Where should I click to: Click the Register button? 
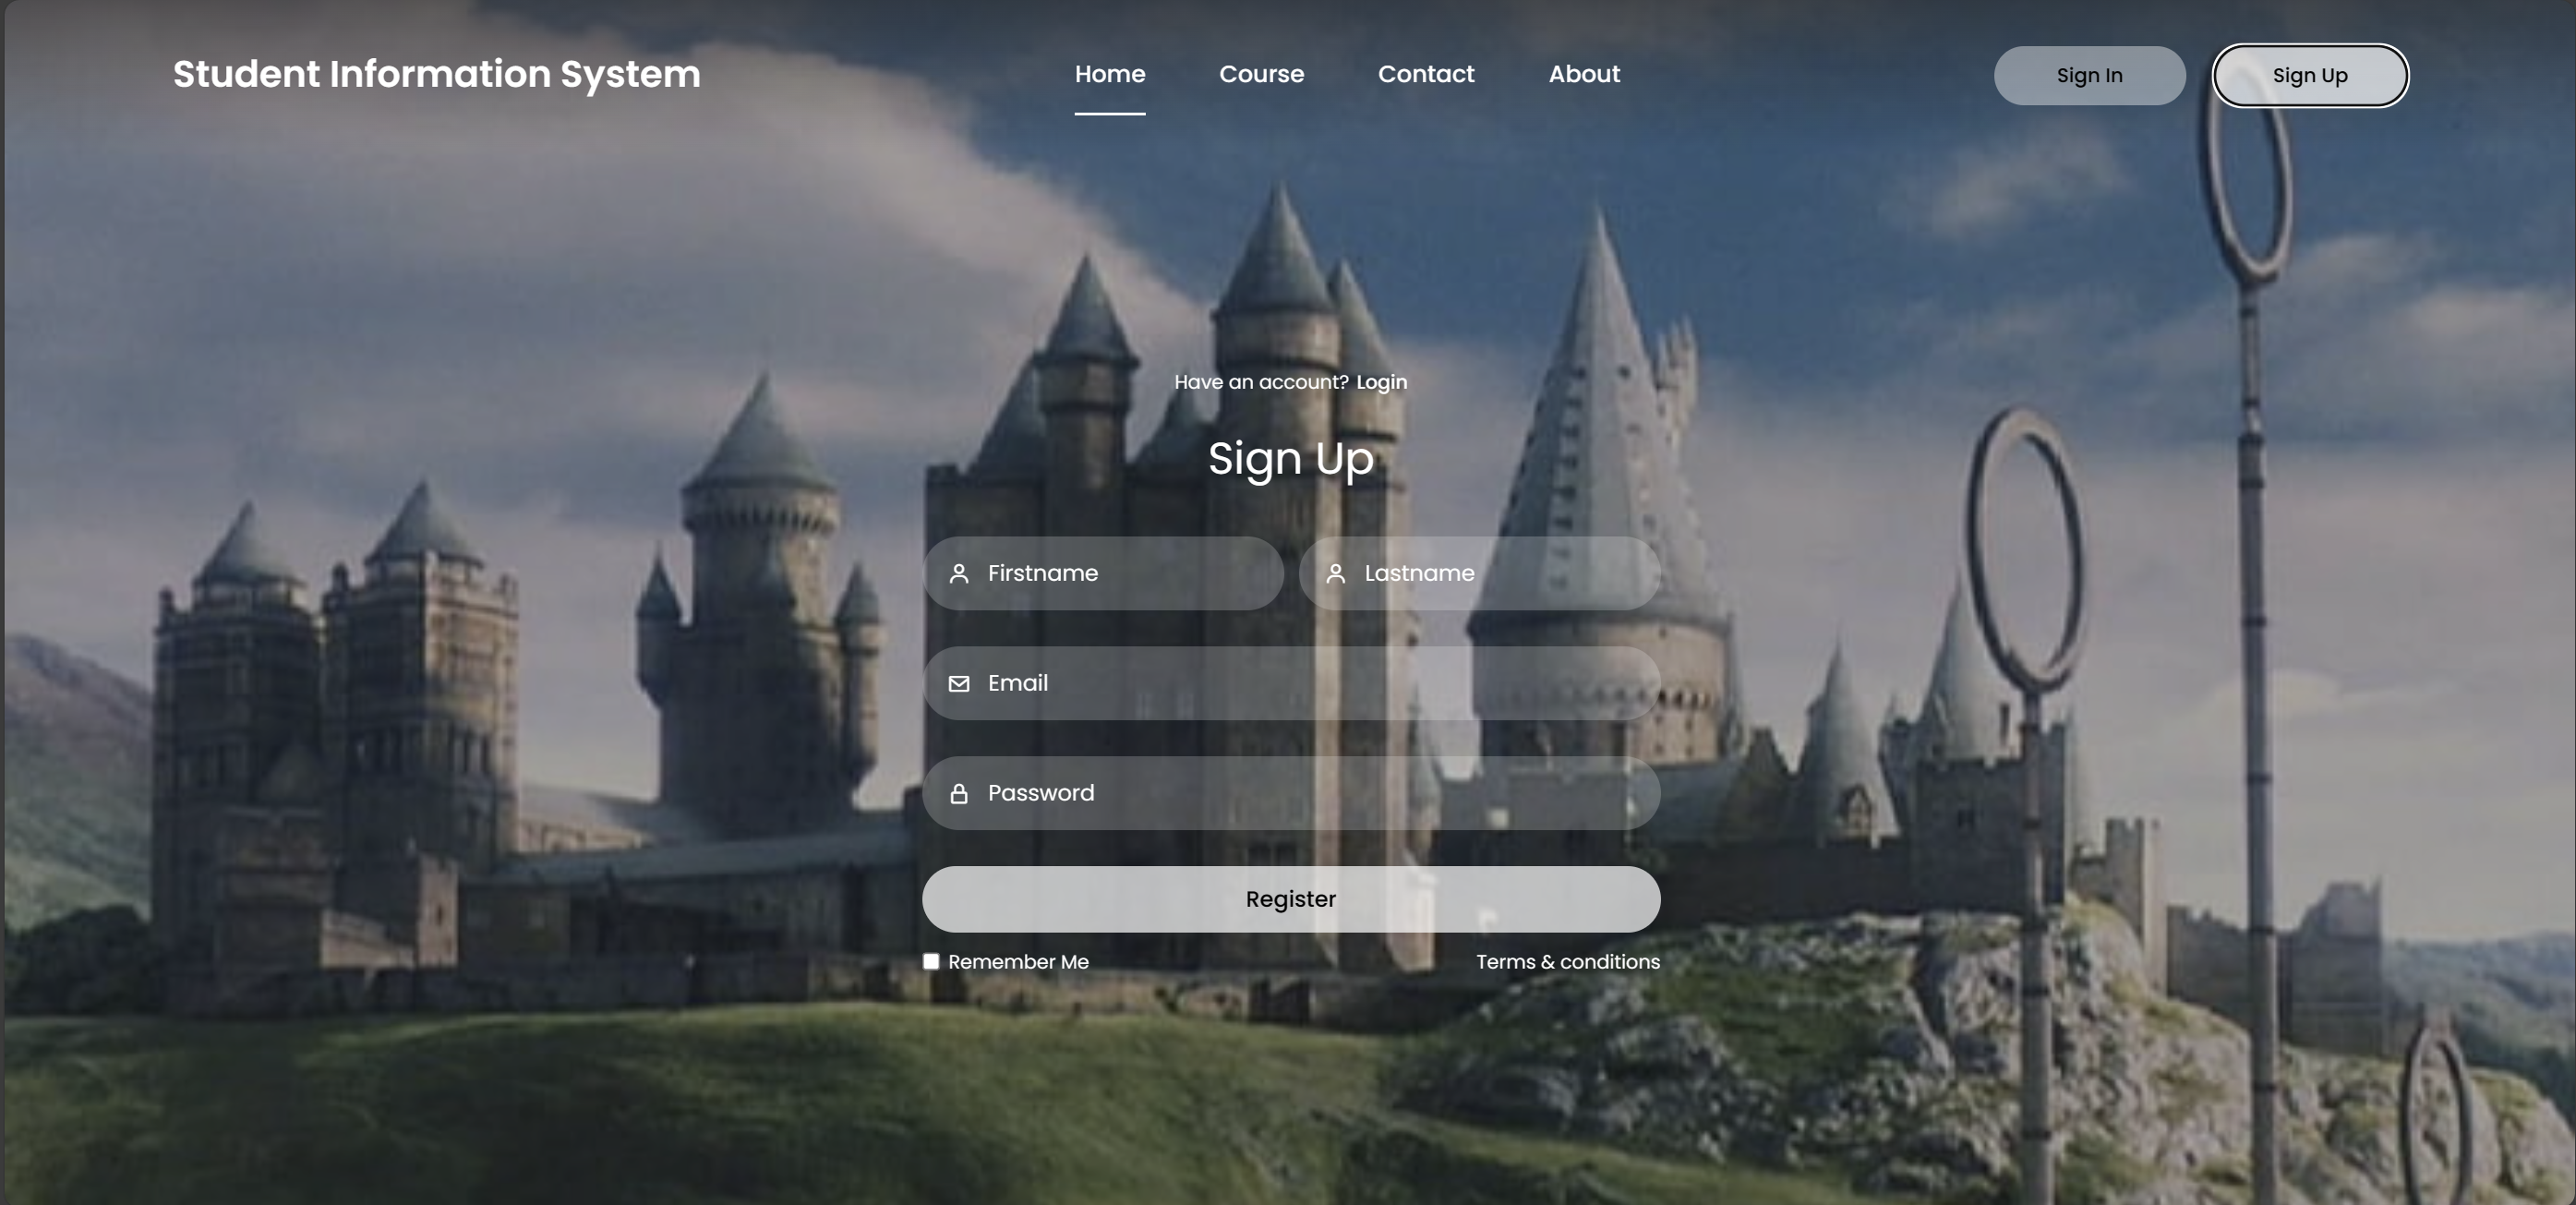pos(1292,899)
